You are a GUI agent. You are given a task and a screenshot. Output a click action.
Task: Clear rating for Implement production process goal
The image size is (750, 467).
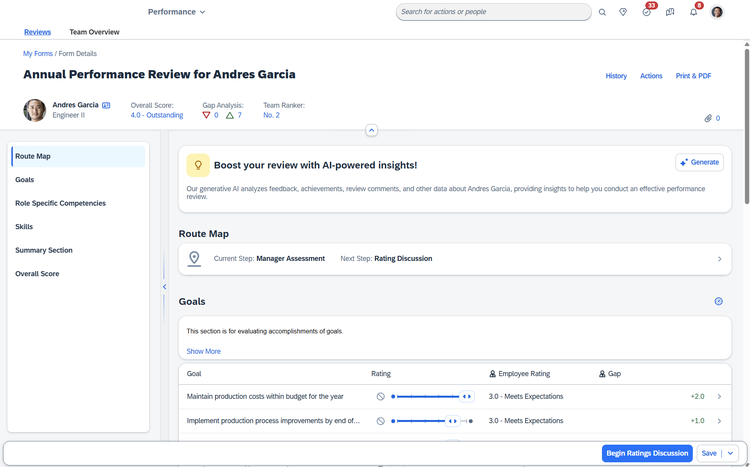(380, 421)
